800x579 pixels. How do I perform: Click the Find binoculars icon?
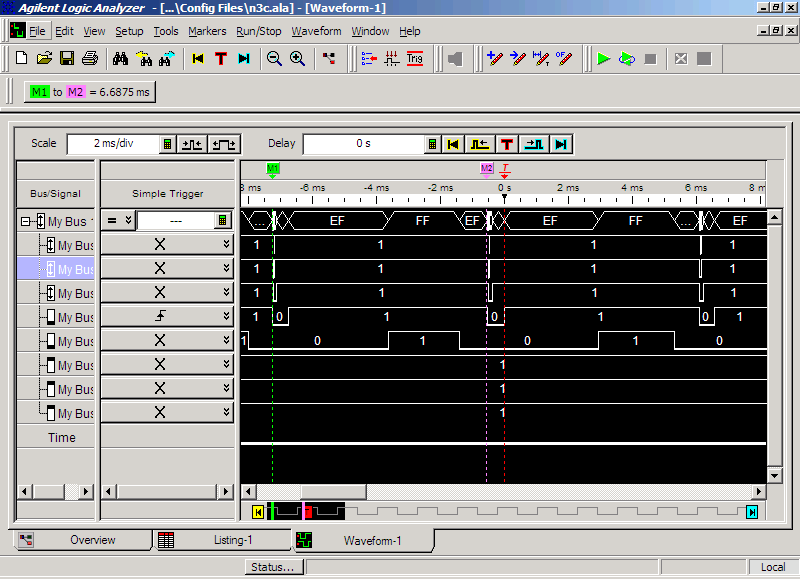click(120, 59)
